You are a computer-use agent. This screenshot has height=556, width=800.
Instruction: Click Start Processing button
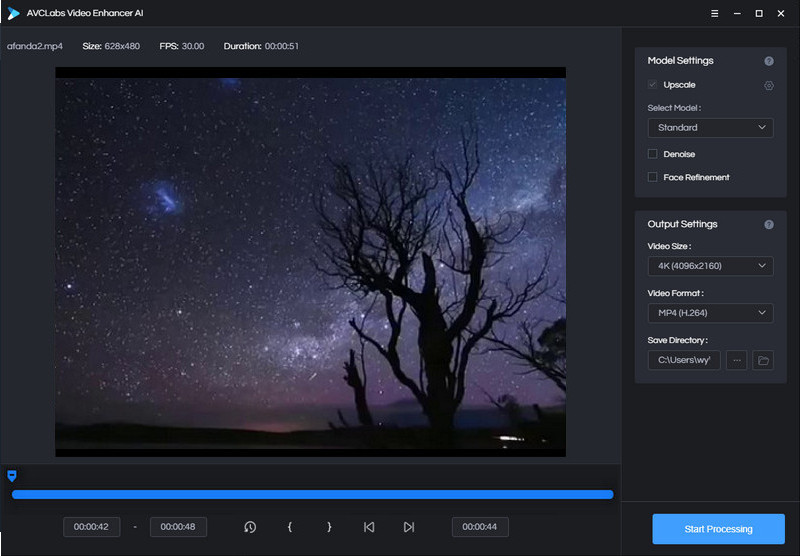pyautogui.click(x=718, y=529)
